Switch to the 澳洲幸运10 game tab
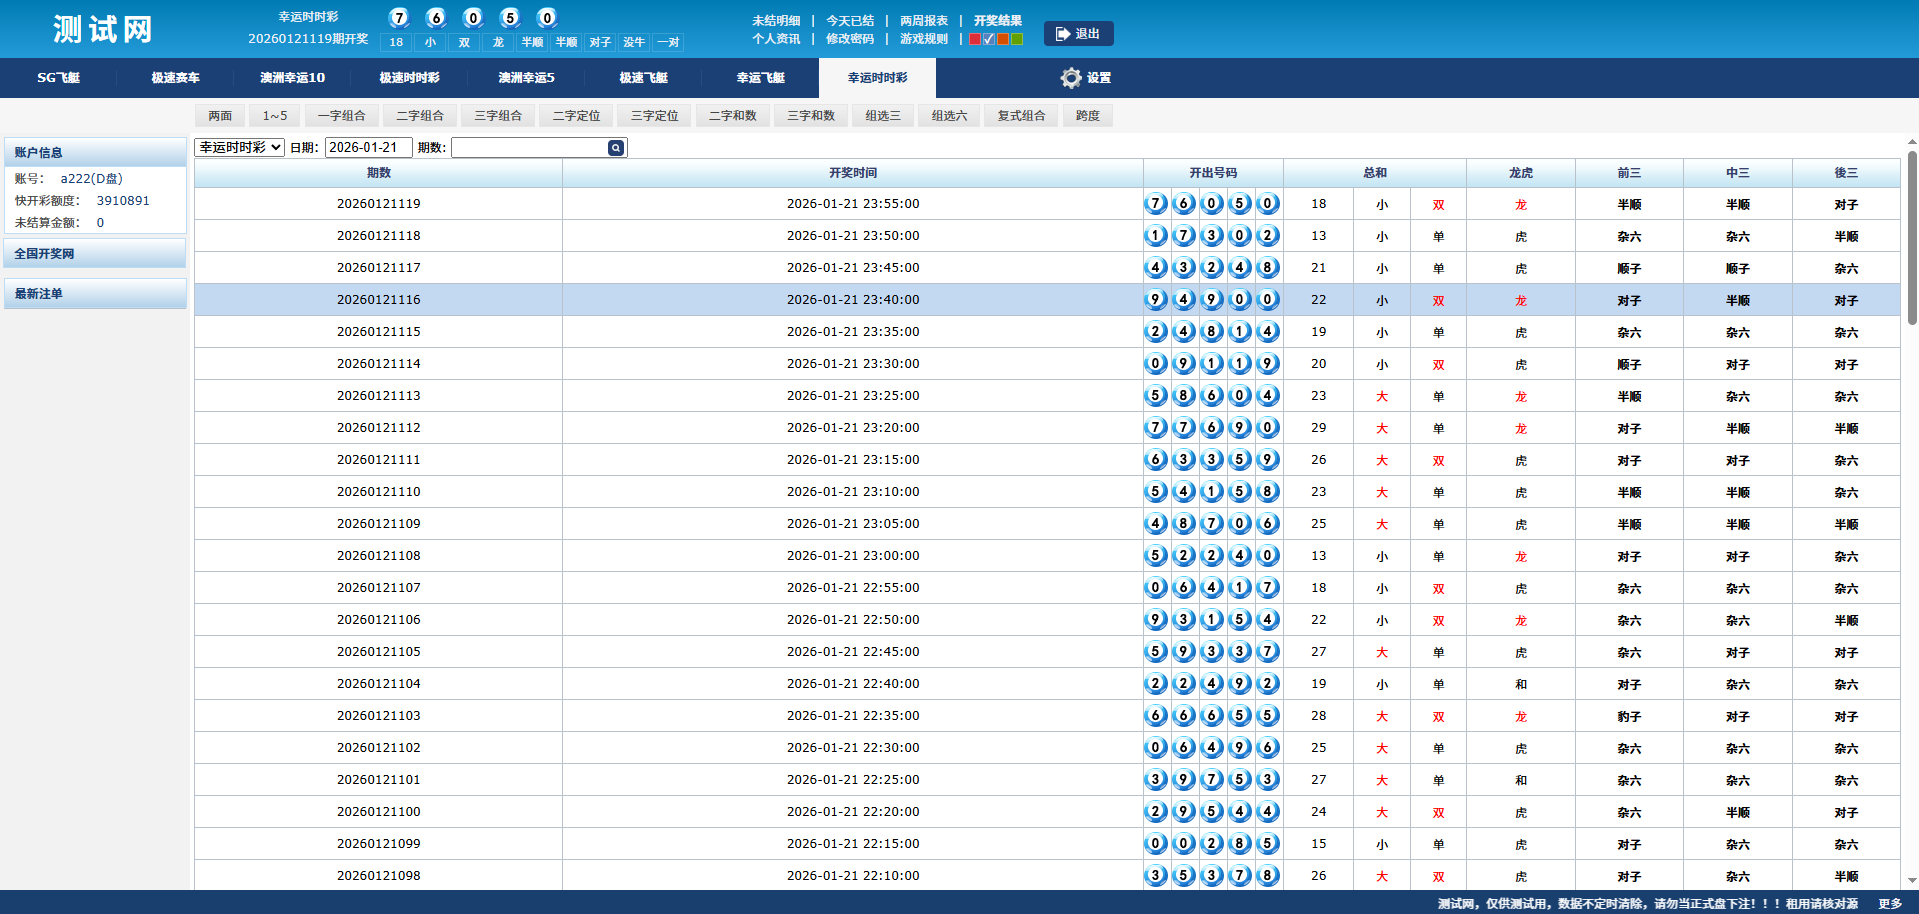The image size is (1919, 914). (x=292, y=78)
